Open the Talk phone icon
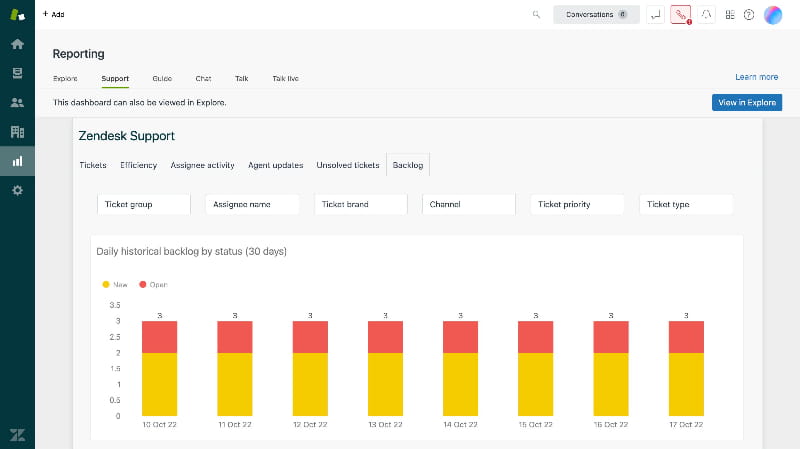Viewport: 800px width, 449px height. click(680, 15)
